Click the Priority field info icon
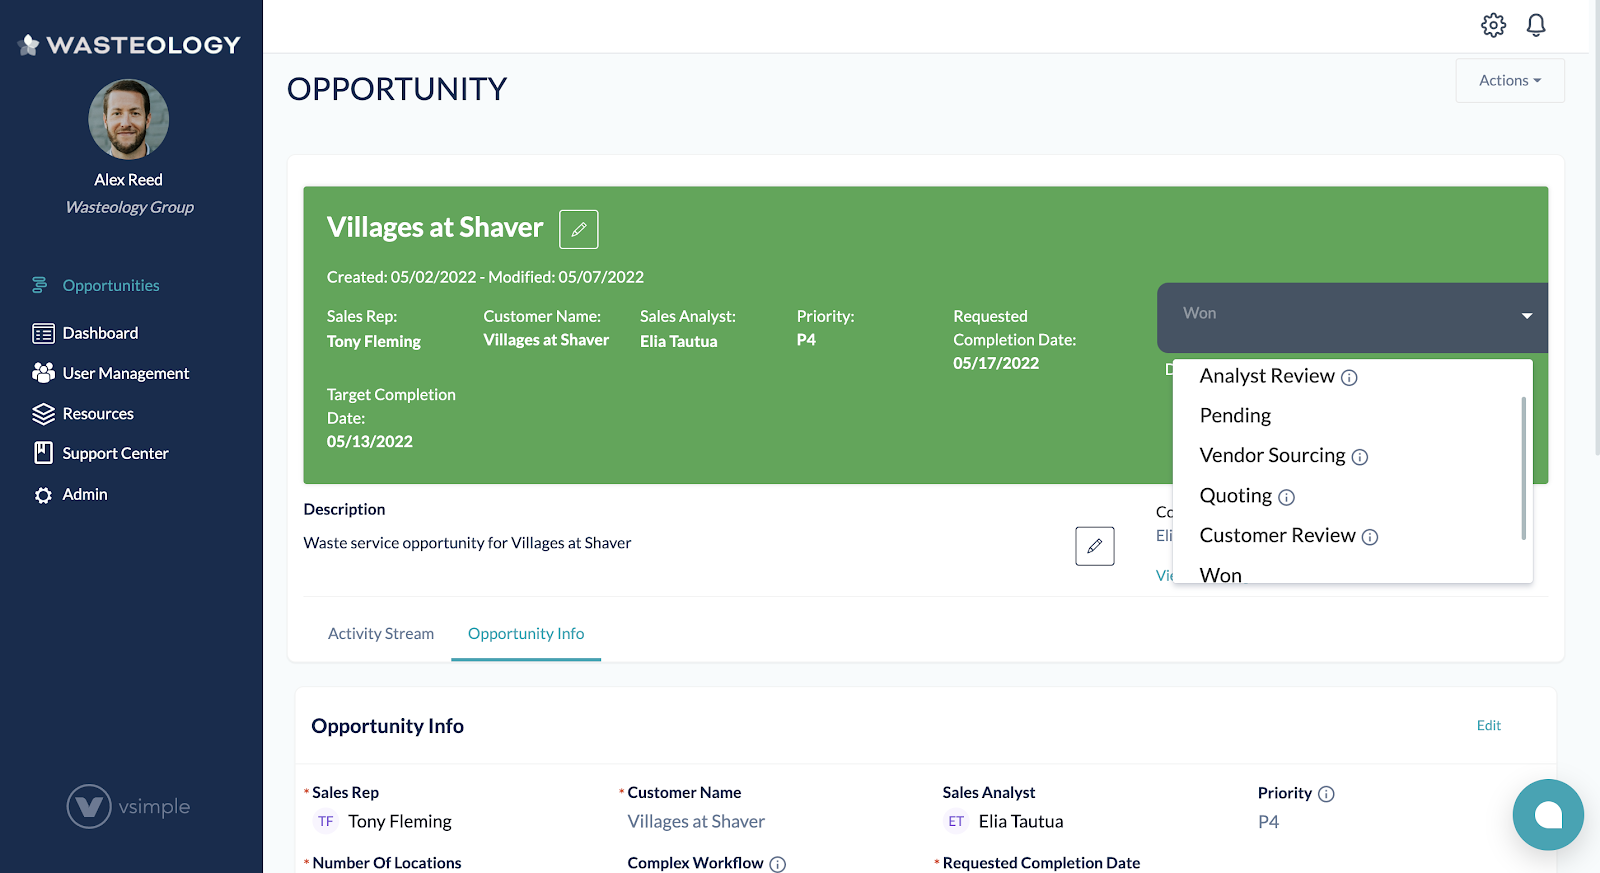 click(1326, 794)
